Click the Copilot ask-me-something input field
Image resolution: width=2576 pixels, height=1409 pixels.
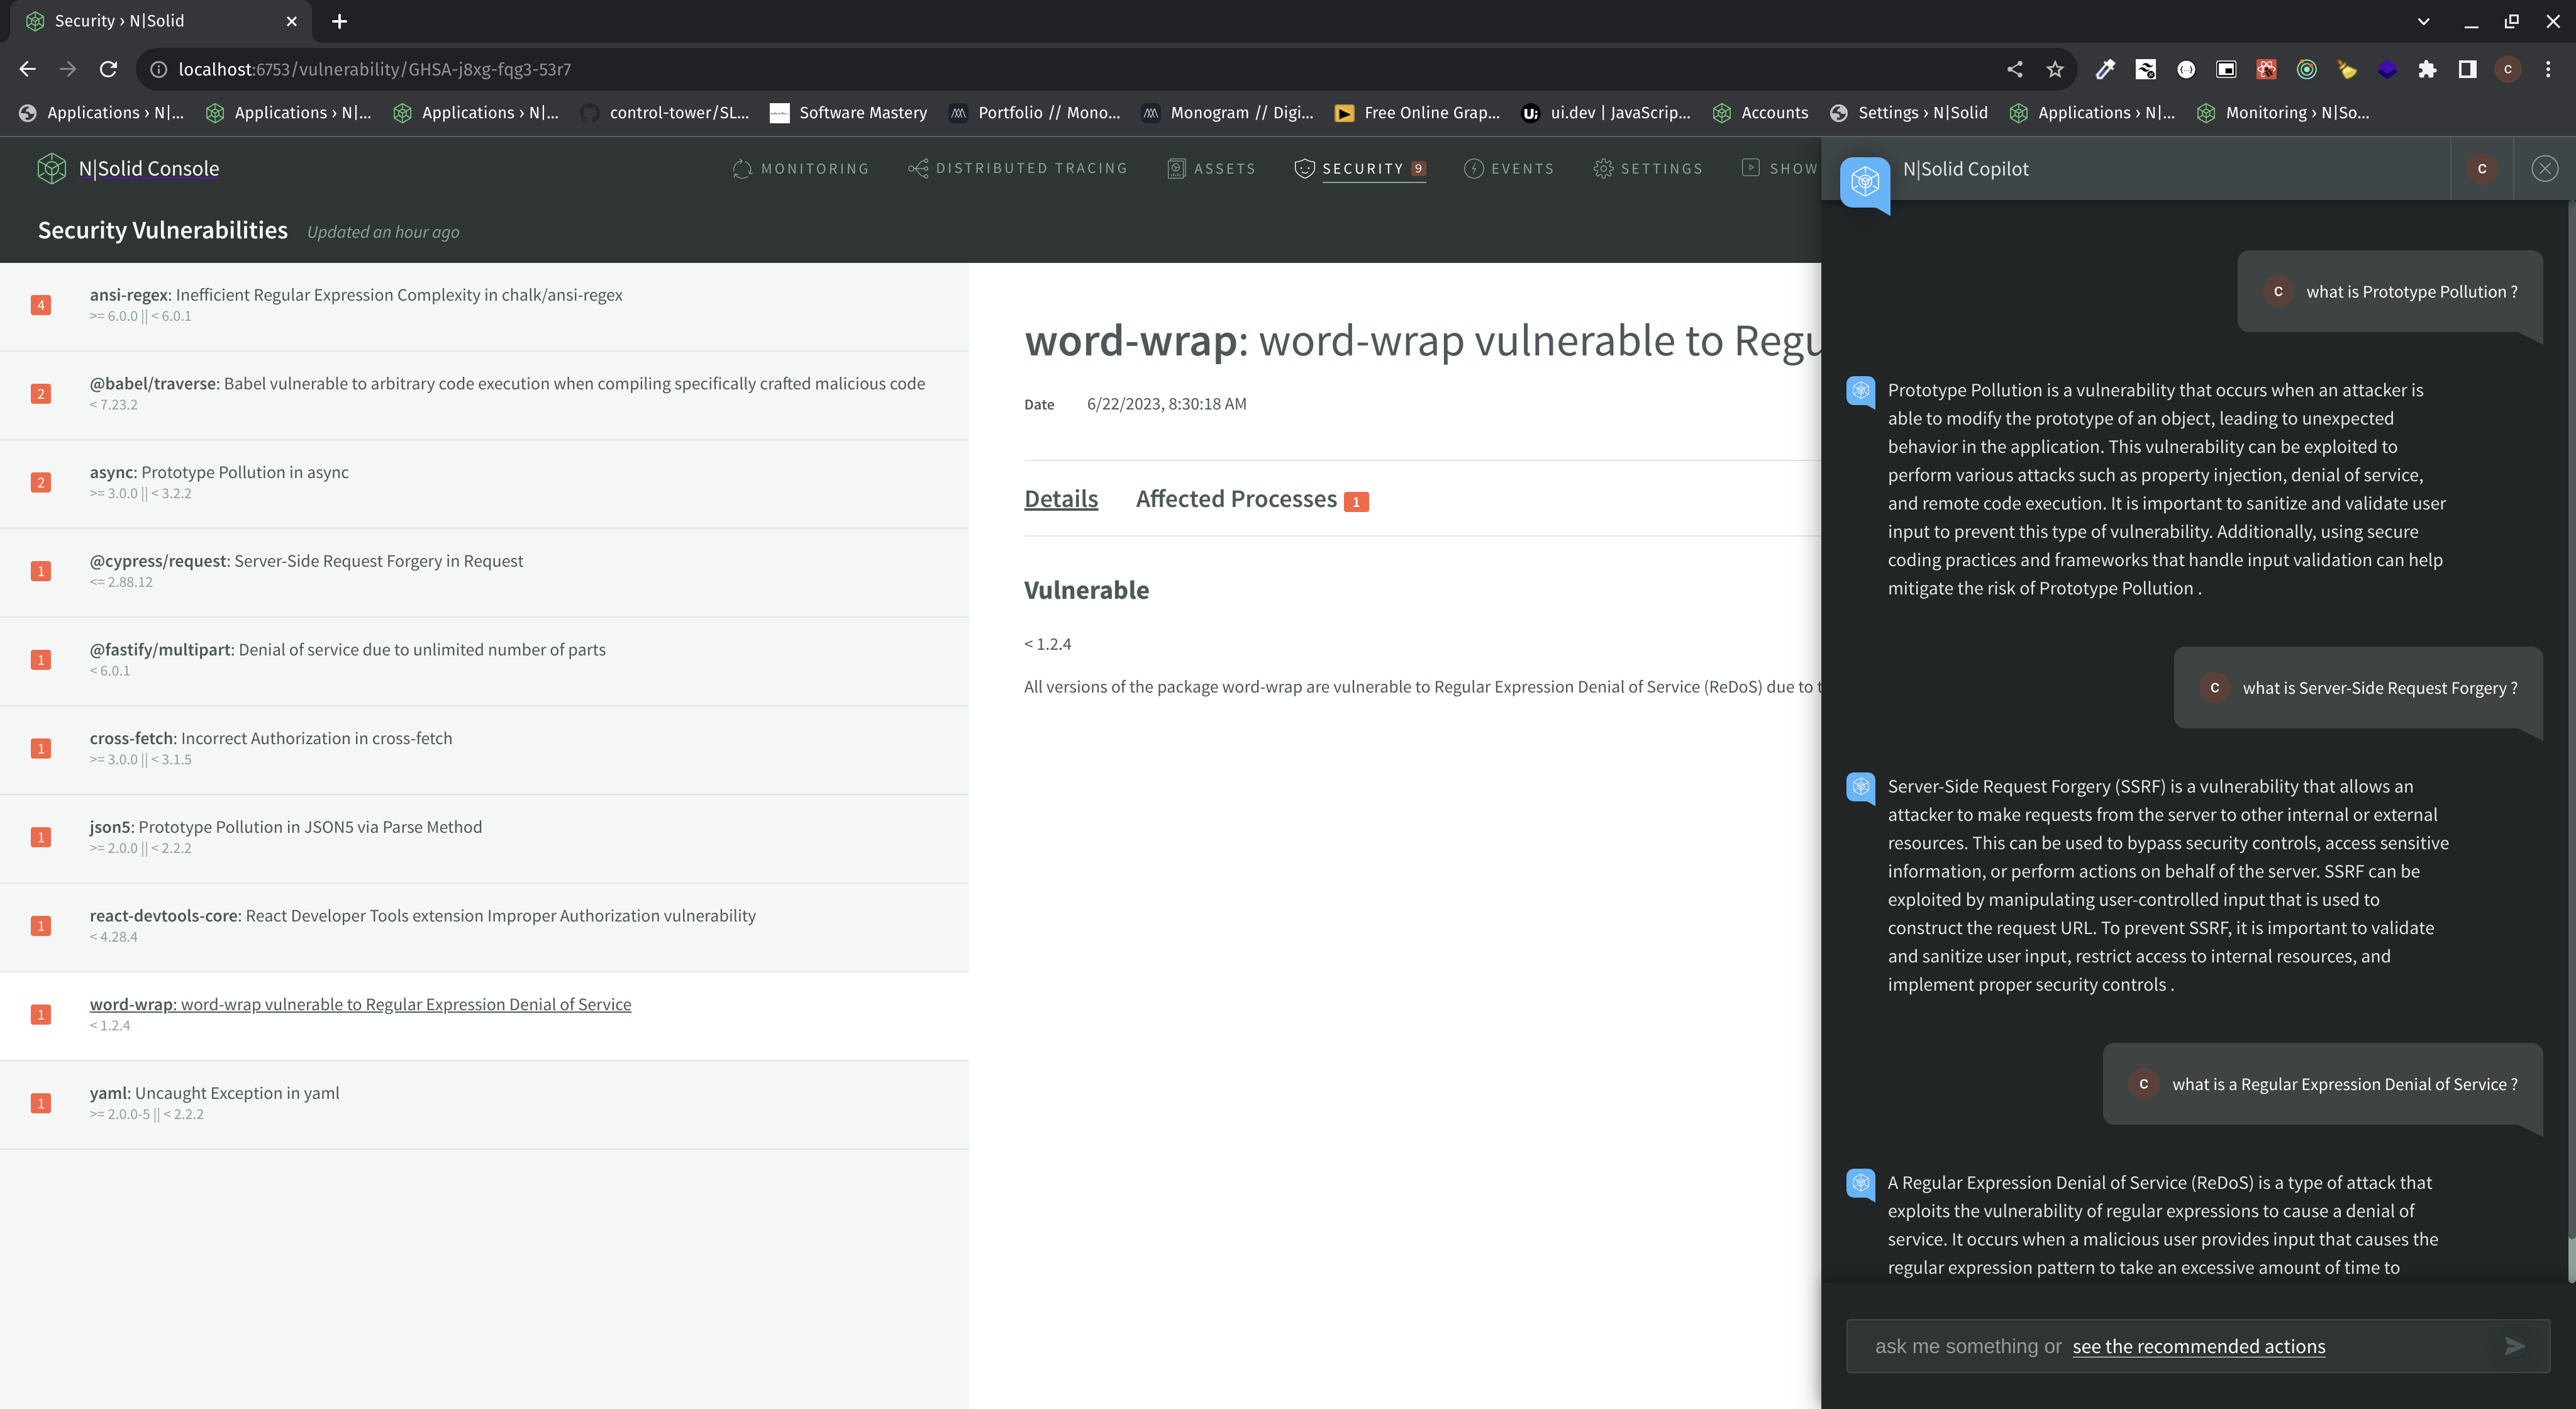1960,1346
